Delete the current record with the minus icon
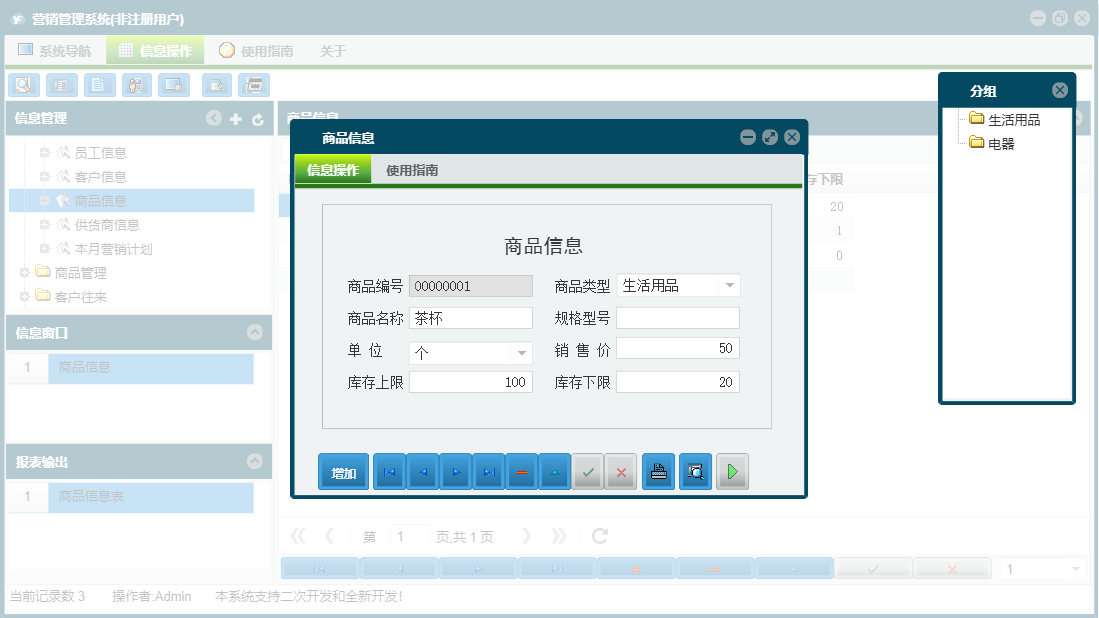Screen dimensions: 1099x618 tap(521, 471)
